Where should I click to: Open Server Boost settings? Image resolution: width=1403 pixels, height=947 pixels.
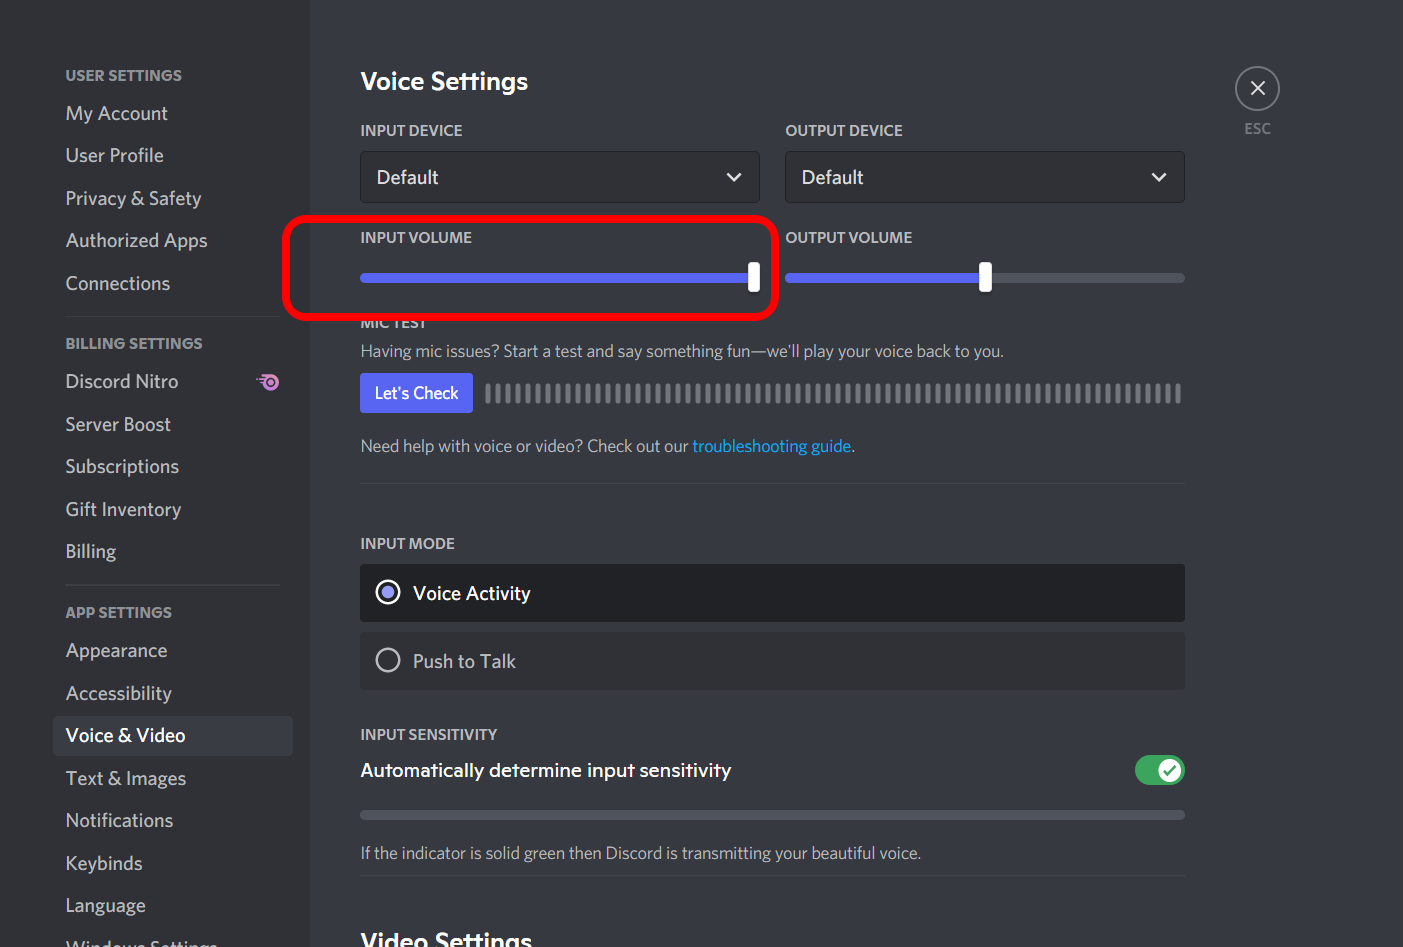pos(118,425)
